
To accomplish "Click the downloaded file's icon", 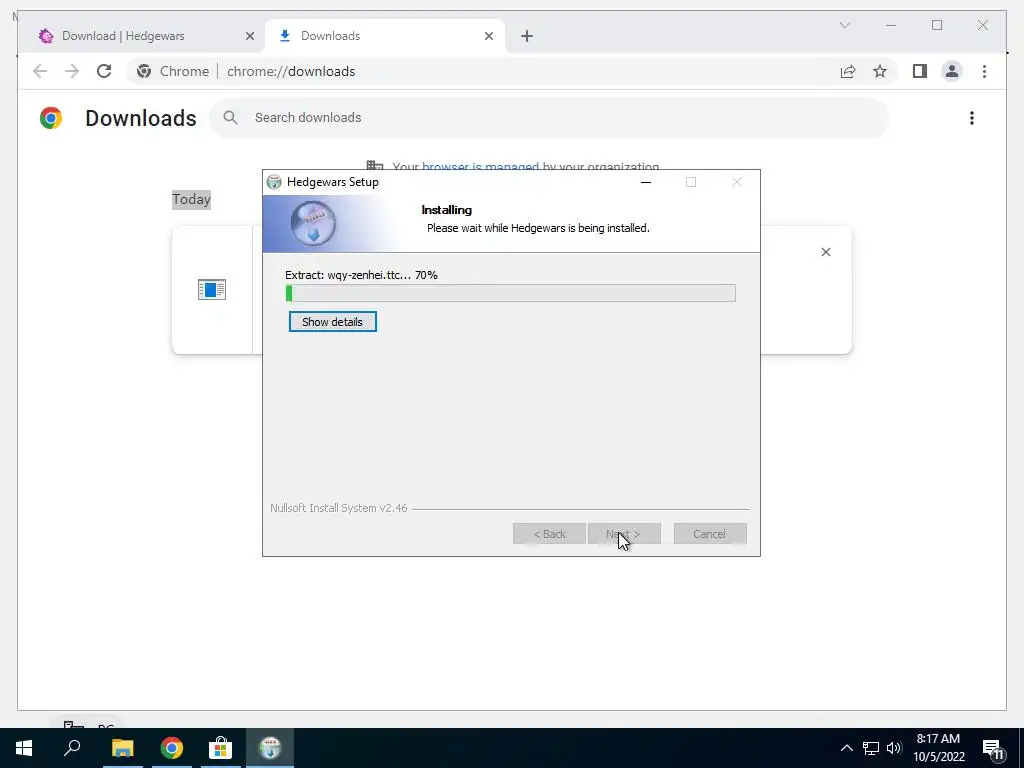I will pos(212,289).
